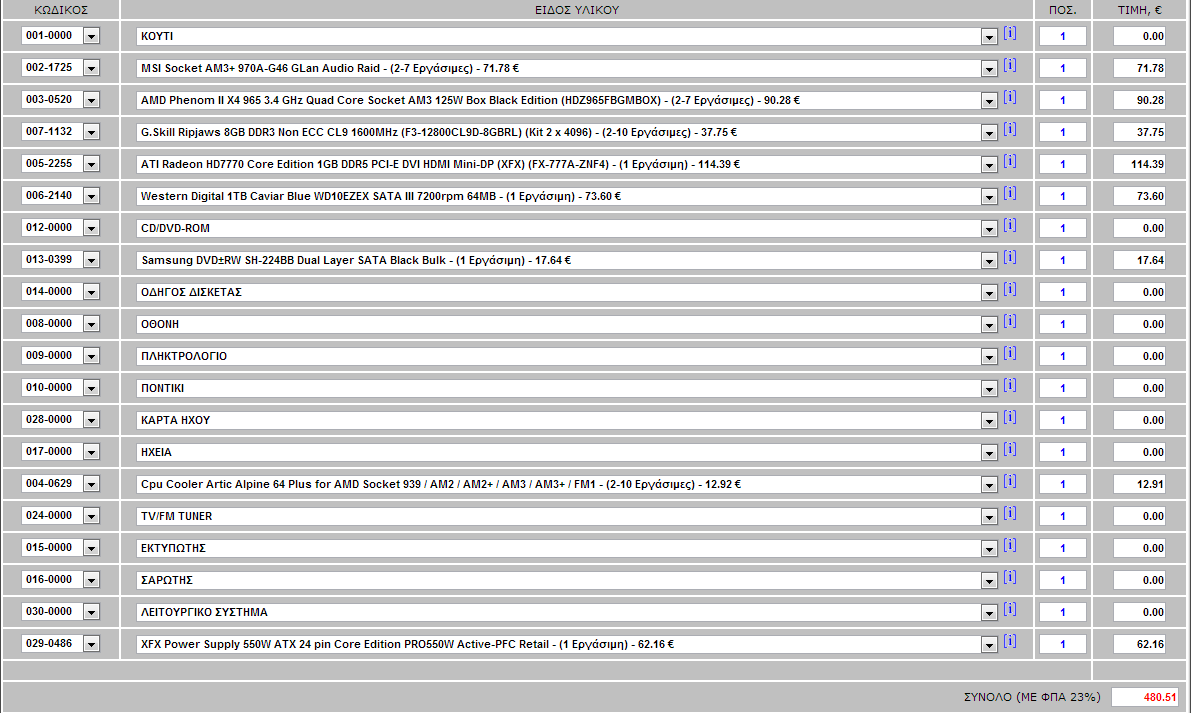This screenshot has width=1191, height=713.
Task: Open the ΟΘΟΝΗ item dropdown
Action: click(989, 325)
